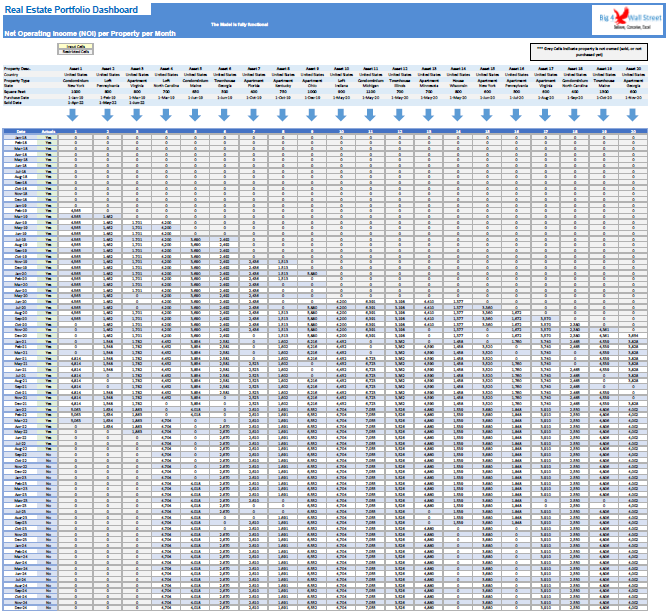Click the blue down arrow under Asset 19
This screenshot has height=616, width=666.
click(x=604, y=115)
